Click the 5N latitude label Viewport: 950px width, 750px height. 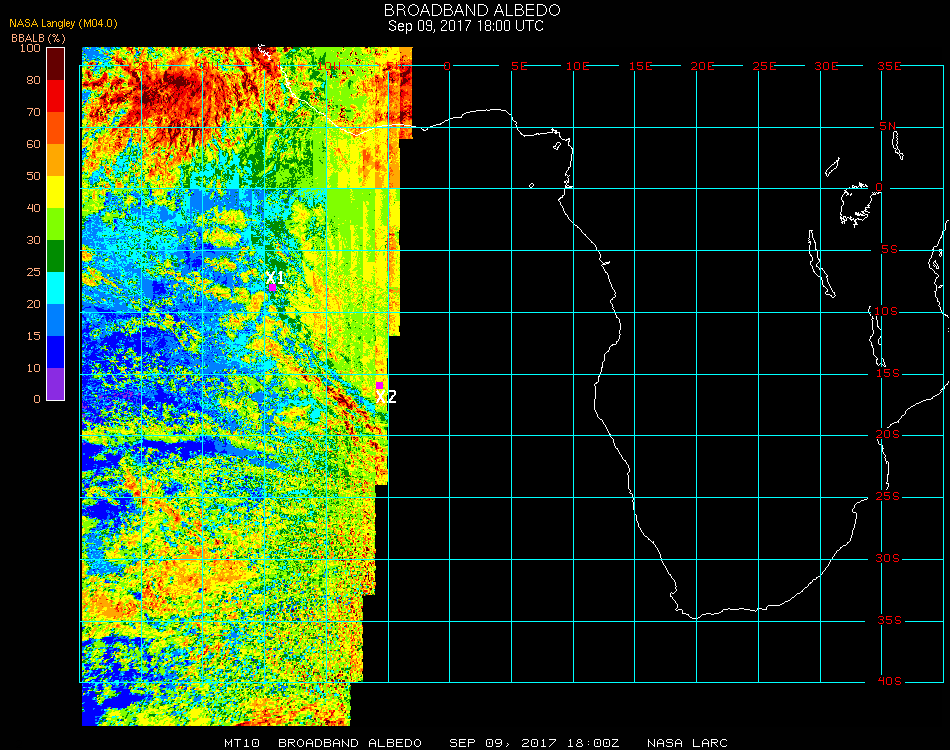coord(888,126)
